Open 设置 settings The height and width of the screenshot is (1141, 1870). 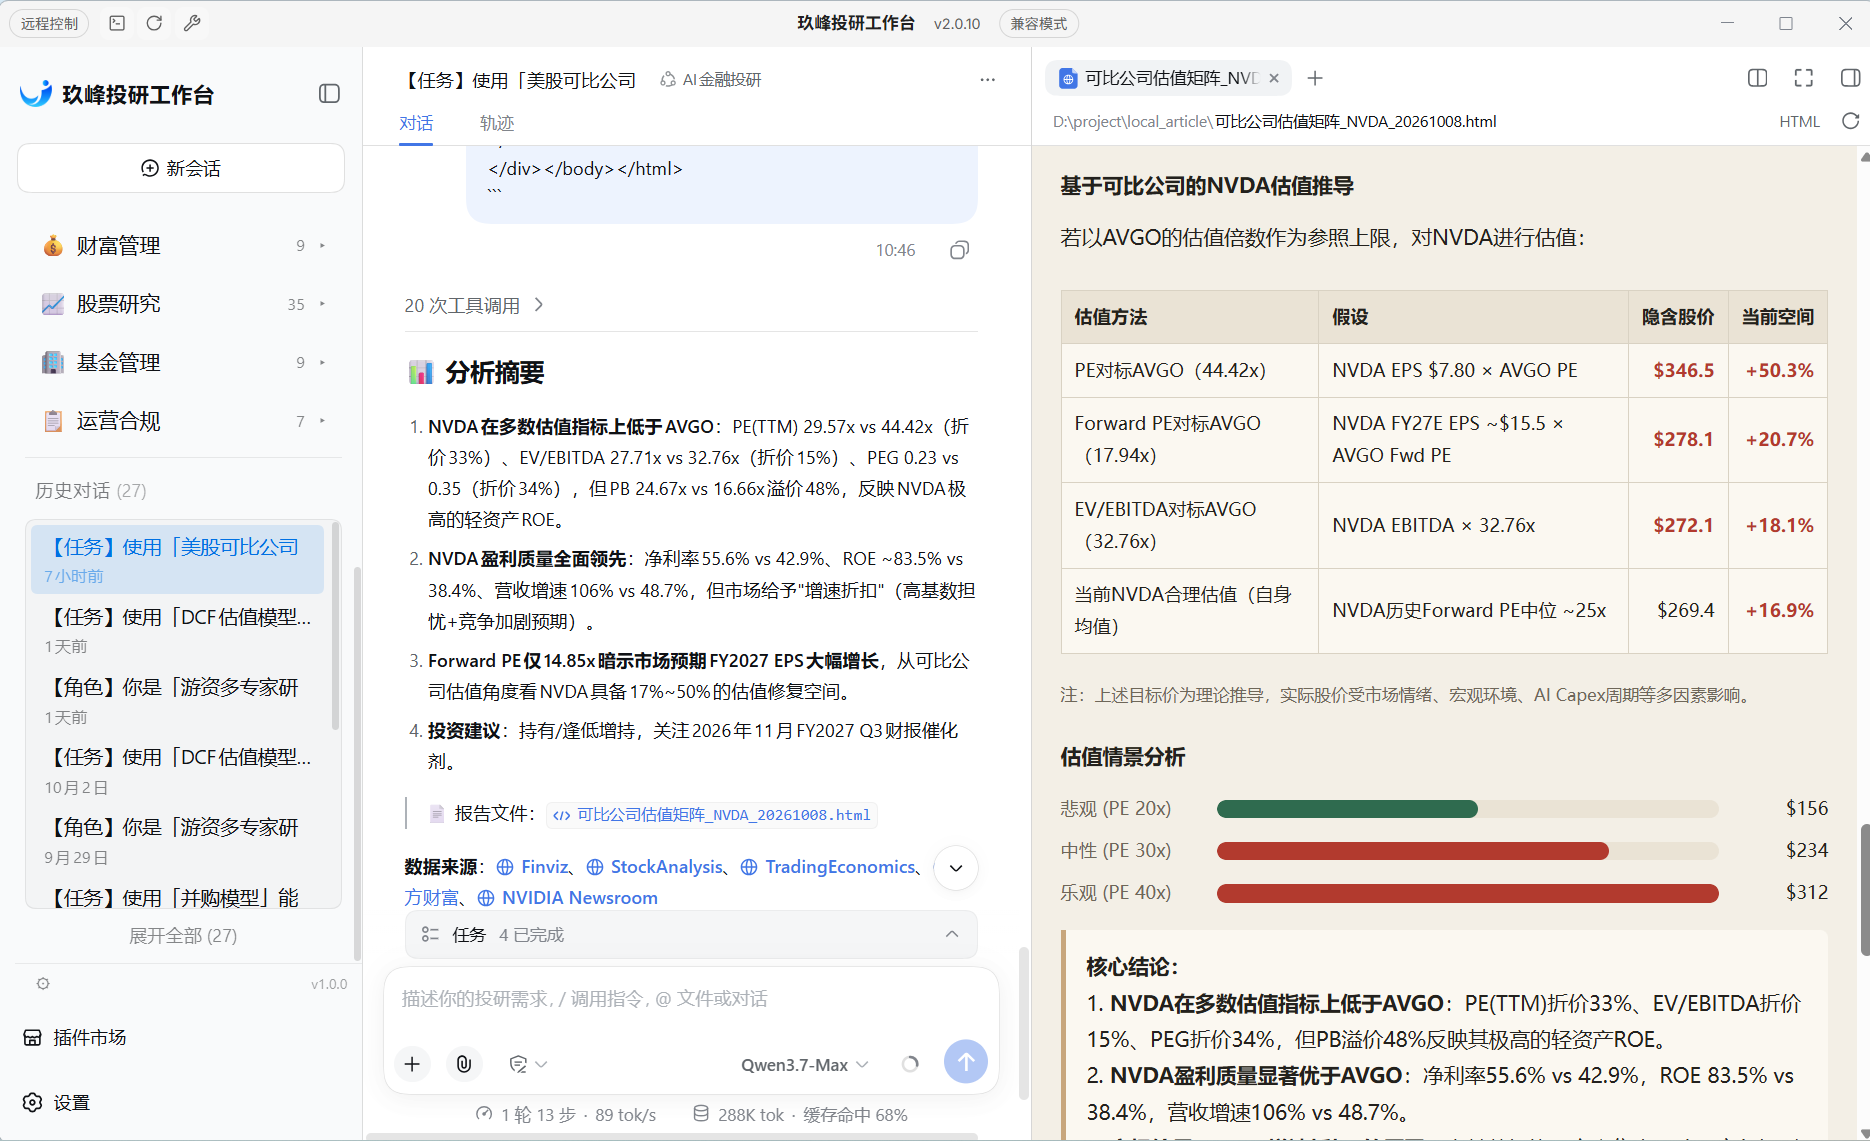[x=57, y=1102]
